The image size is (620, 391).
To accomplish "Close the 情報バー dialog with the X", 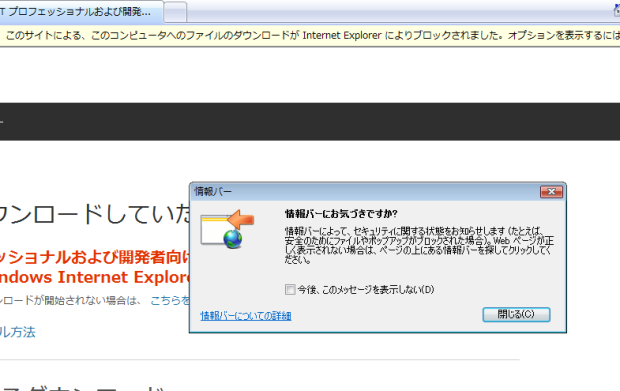I will [x=551, y=192].
